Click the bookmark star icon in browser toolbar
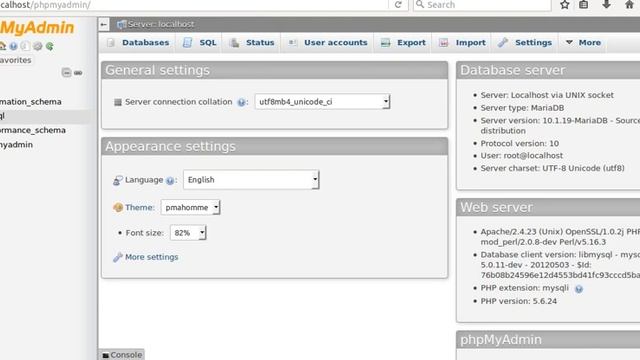This screenshot has width=640, height=360. [564, 4]
